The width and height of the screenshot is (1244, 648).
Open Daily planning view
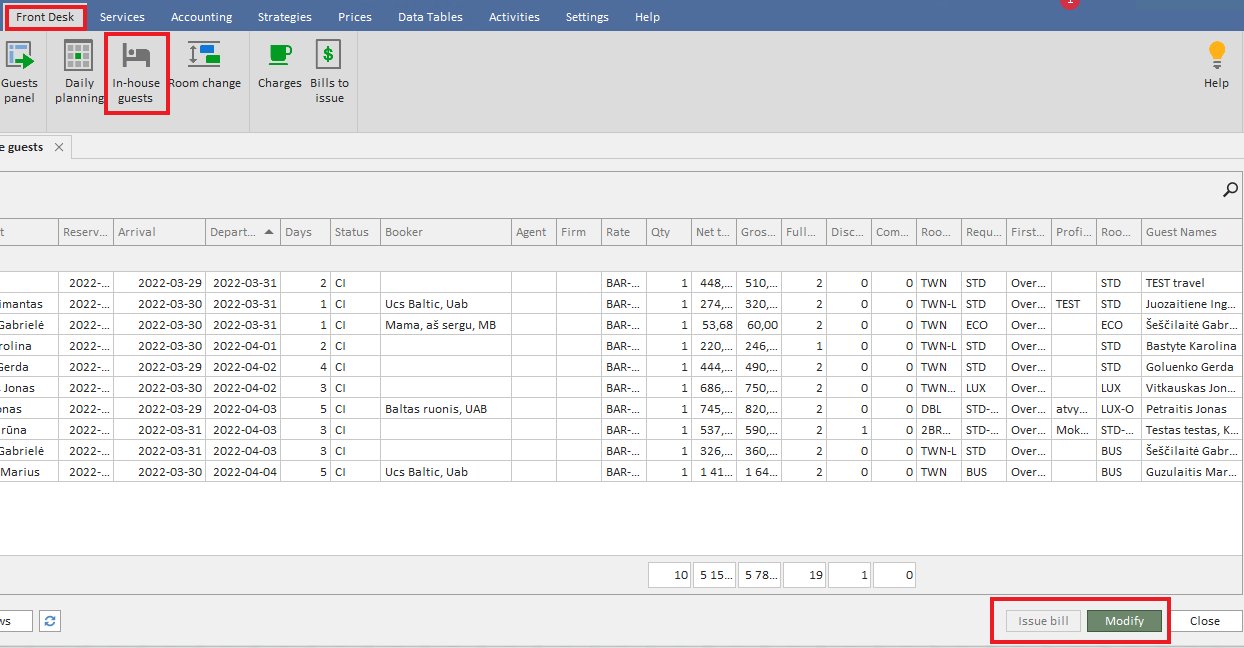tap(79, 71)
